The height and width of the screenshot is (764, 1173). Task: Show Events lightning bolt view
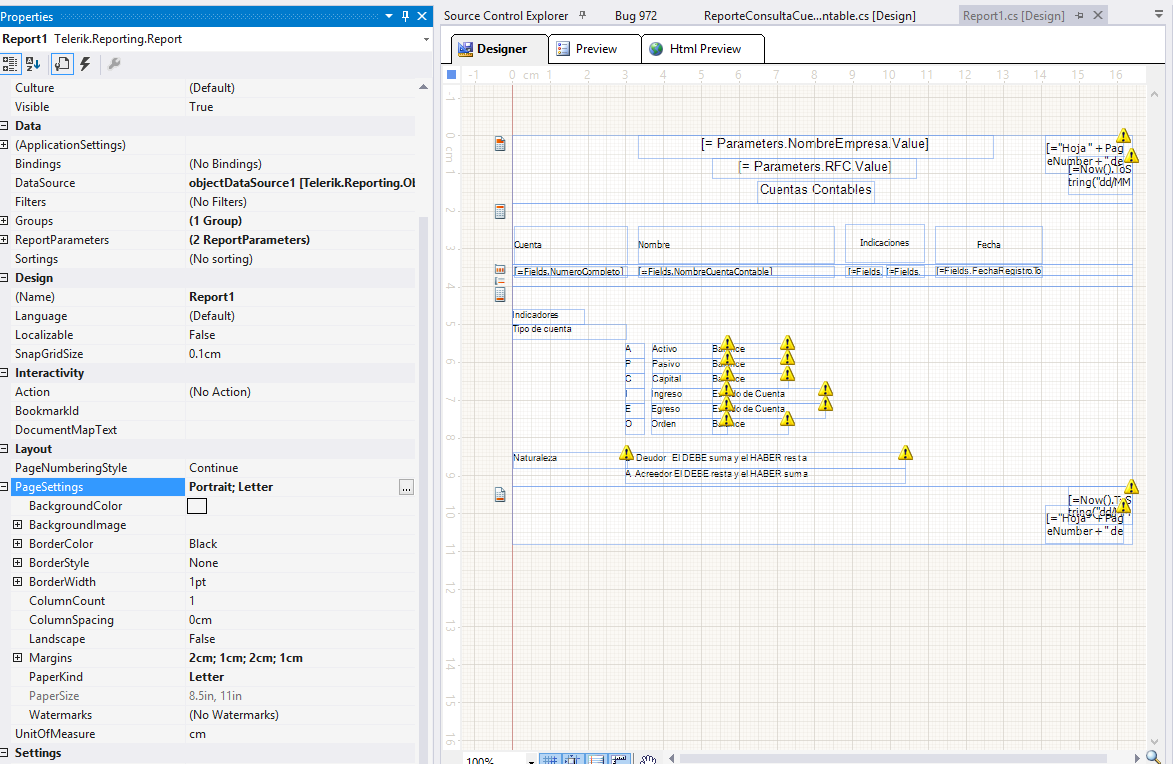[85, 64]
